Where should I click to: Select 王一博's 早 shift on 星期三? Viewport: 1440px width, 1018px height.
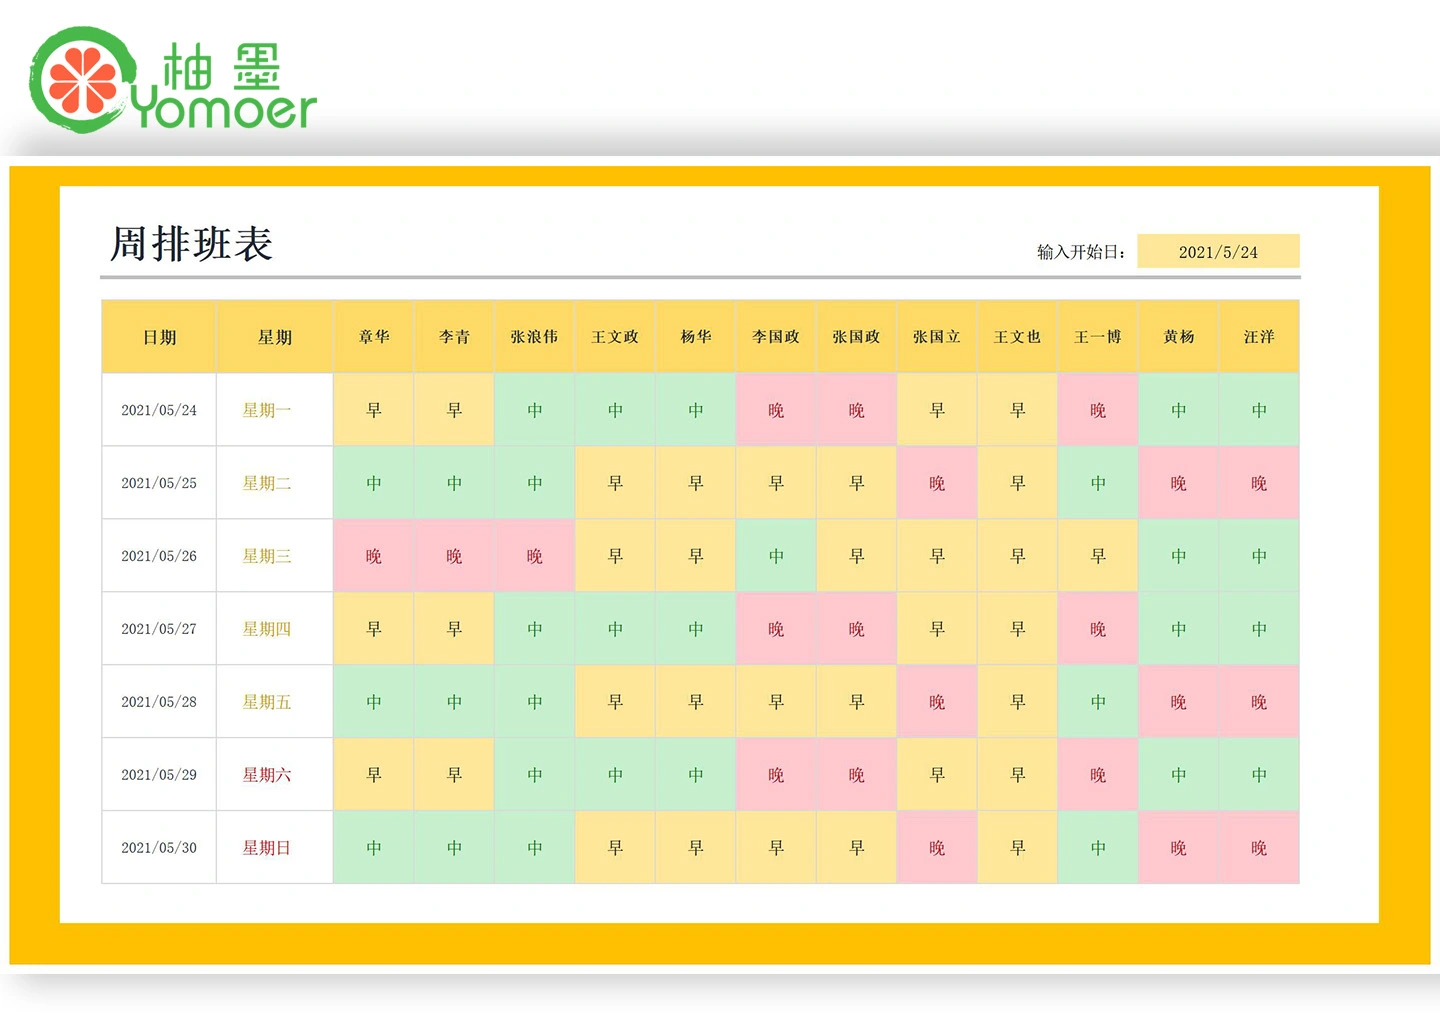(x=1097, y=556)
